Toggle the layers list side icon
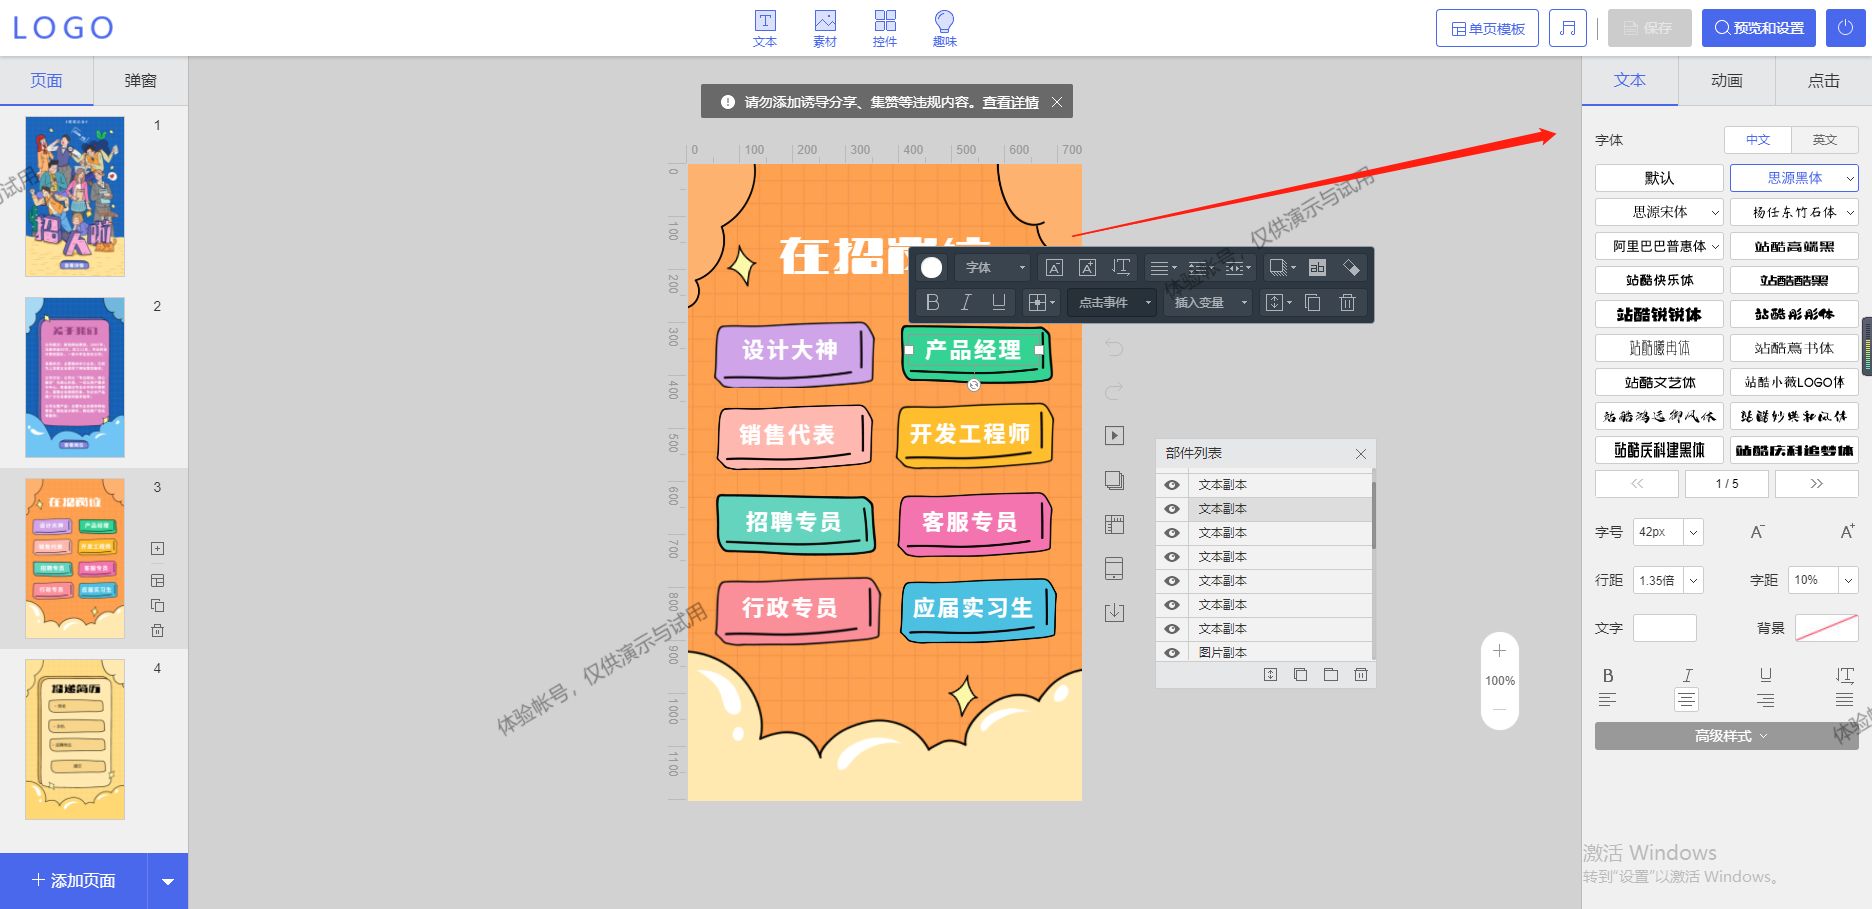This screenshot has height=909, width=1872. [x=1114, y=480]
